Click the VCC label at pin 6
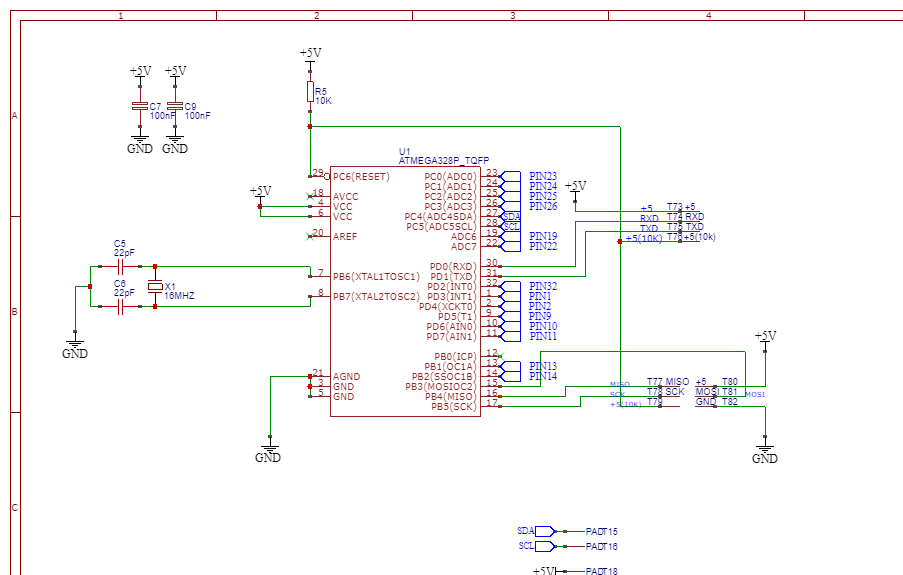 coord(343,217)
